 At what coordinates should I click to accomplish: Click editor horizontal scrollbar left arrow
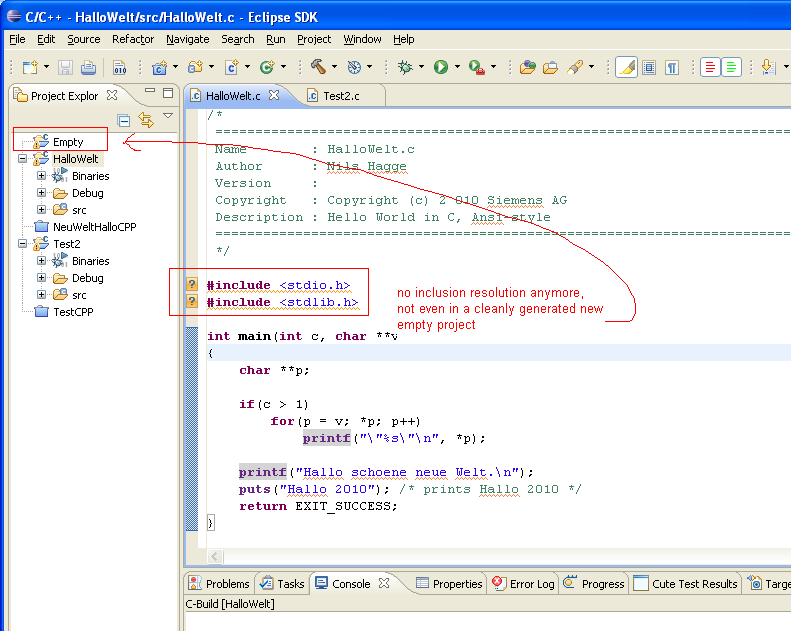214,556
